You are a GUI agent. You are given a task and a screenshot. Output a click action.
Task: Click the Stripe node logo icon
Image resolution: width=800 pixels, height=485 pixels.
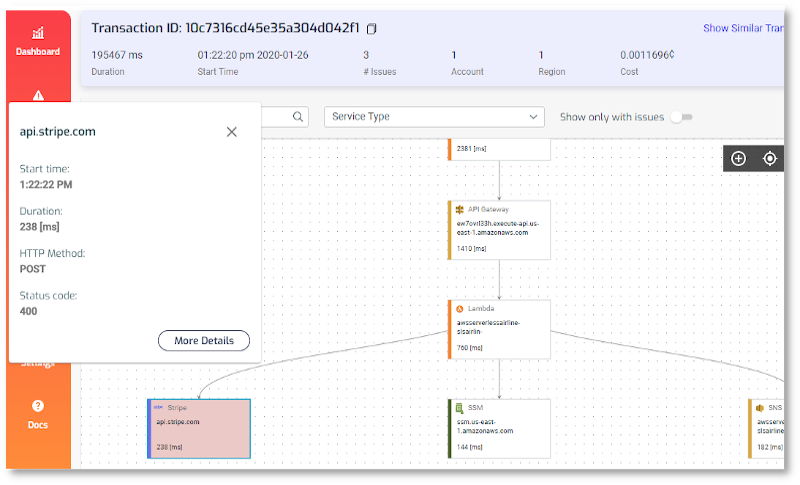click(158, 407)
